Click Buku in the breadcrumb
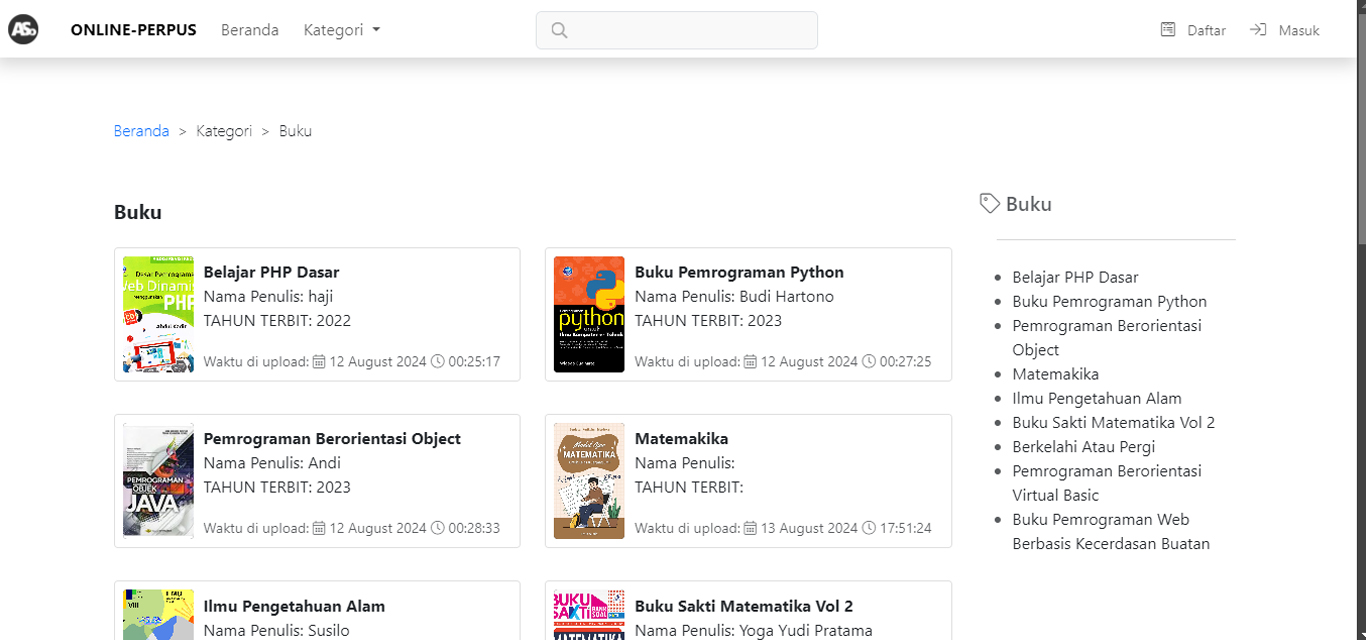Screen dimensions: 1366x640 click(296, 131)
